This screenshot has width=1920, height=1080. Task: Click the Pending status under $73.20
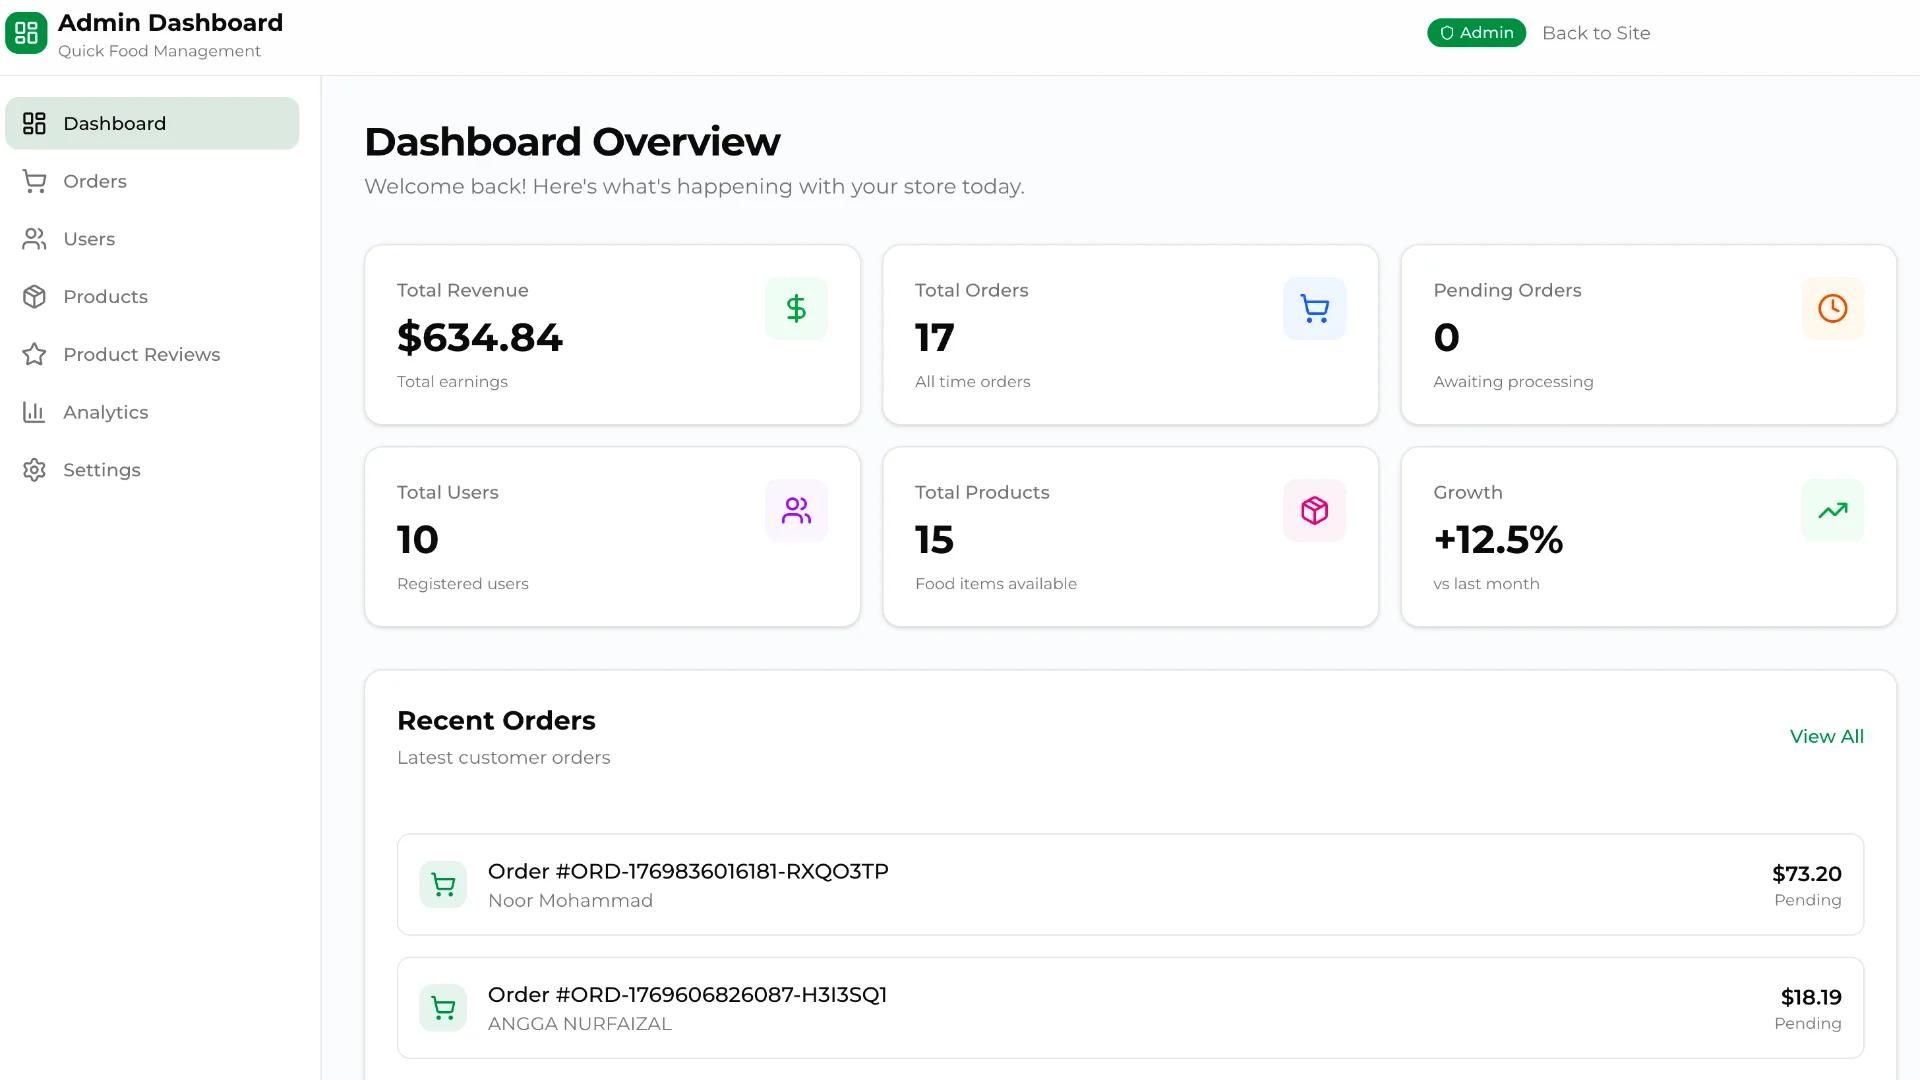tap(1807, 900)
